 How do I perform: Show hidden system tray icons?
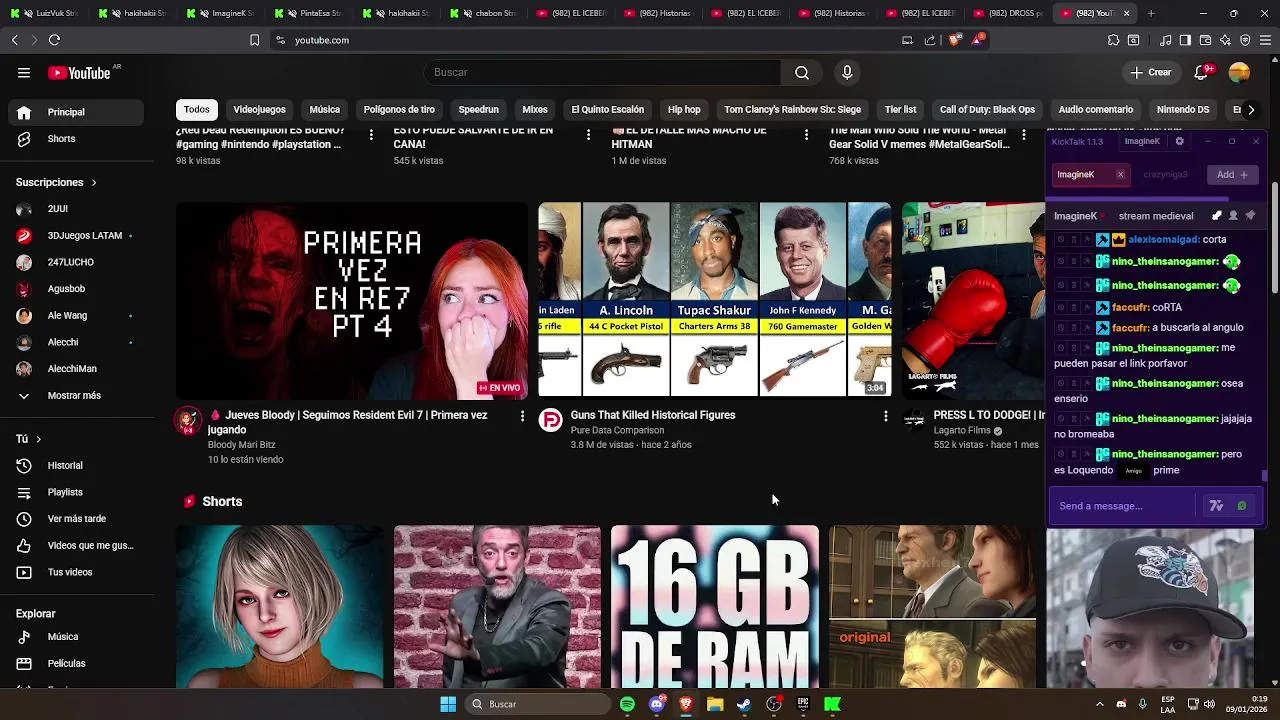pyautogui.click(x=1100, y=704)
